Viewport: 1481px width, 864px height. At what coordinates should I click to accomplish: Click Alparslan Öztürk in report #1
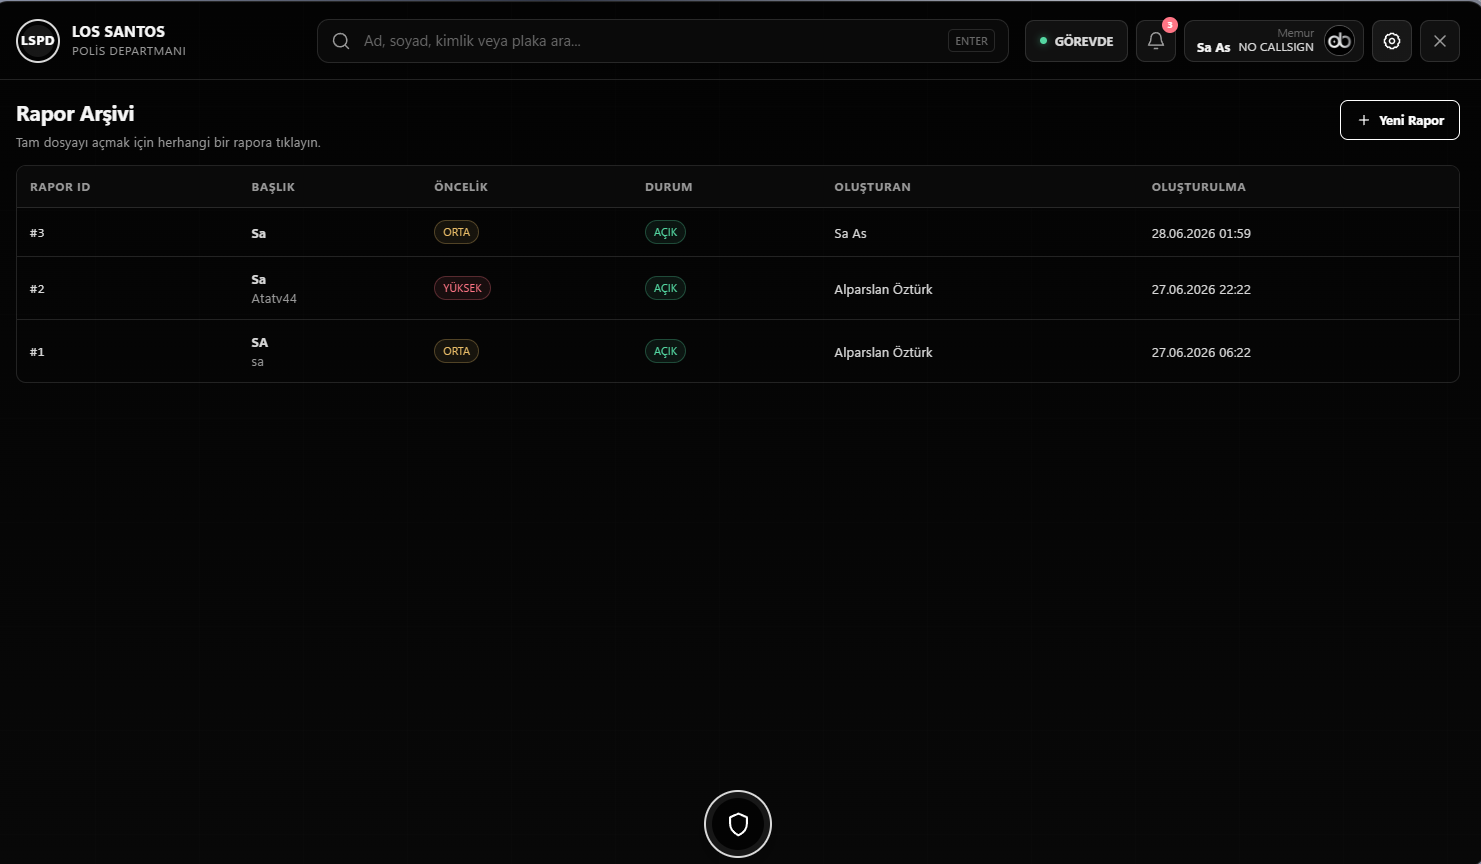(x=883, y=352)
